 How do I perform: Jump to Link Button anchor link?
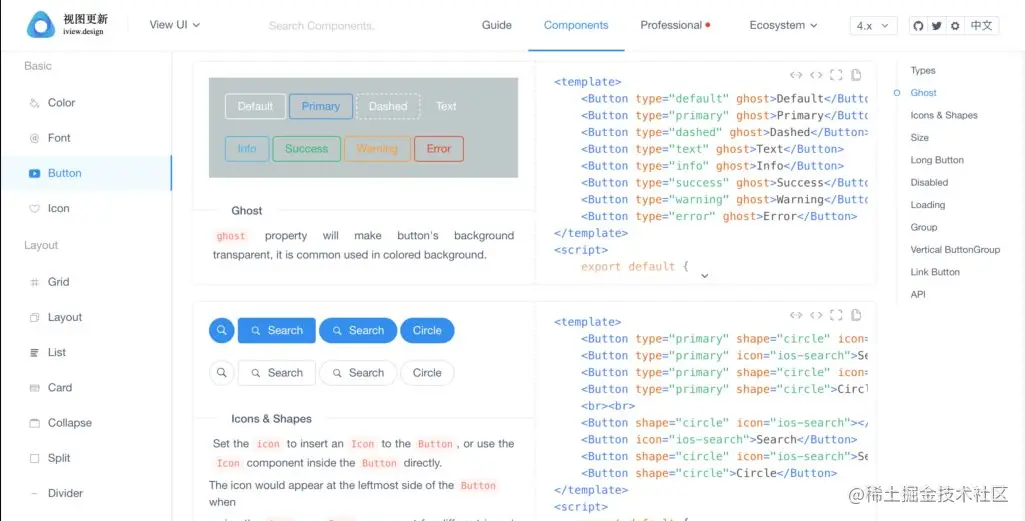click(x=935, y=272)
